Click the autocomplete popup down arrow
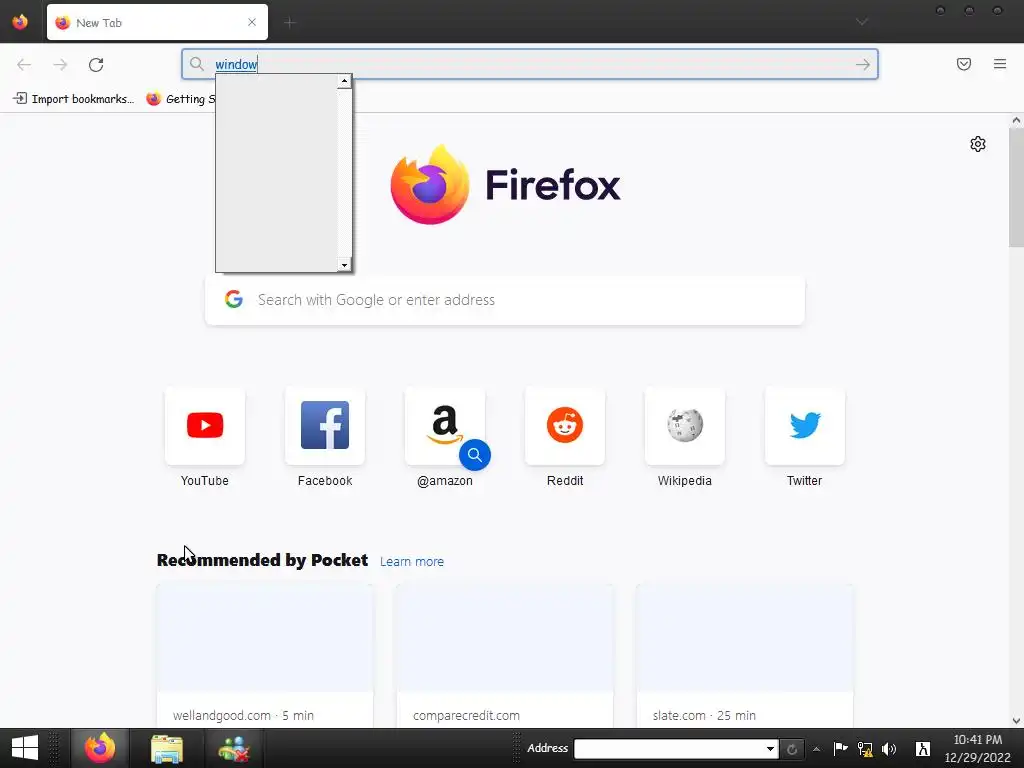The width and height of the screenshot is (1024, 768). tap(344, 264)
